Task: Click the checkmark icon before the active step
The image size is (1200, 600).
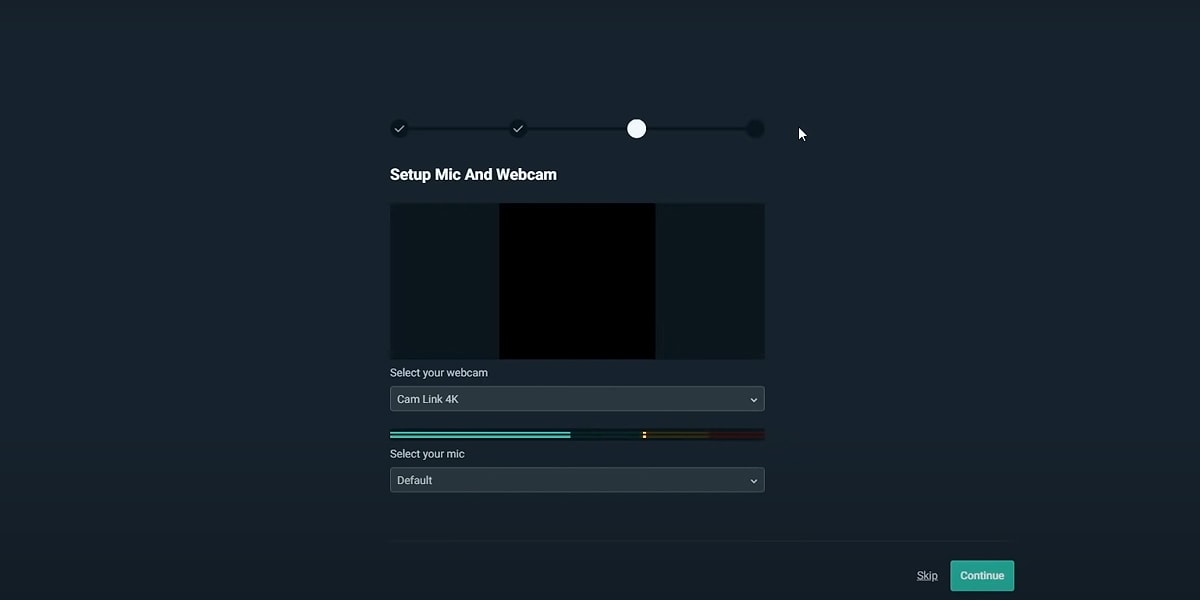Action: pos(518,128)
